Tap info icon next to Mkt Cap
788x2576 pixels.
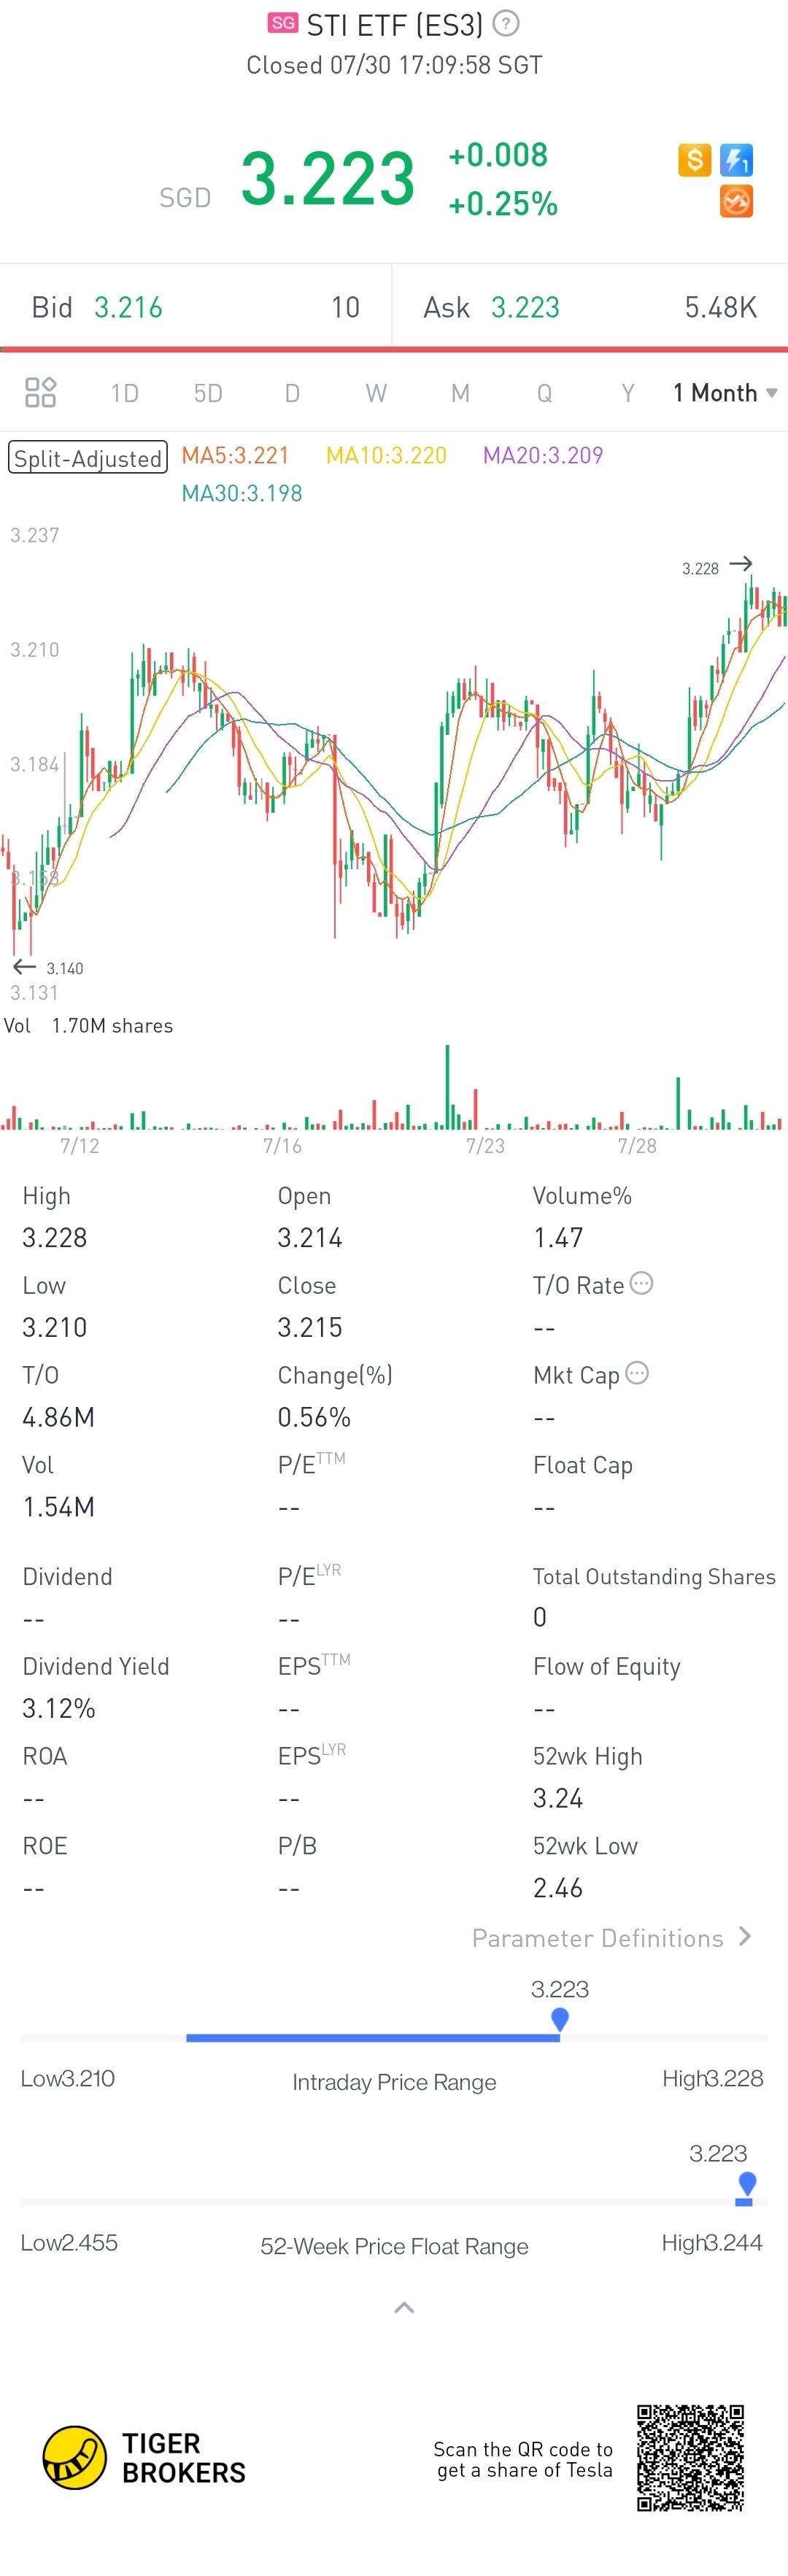(637, 1373)
